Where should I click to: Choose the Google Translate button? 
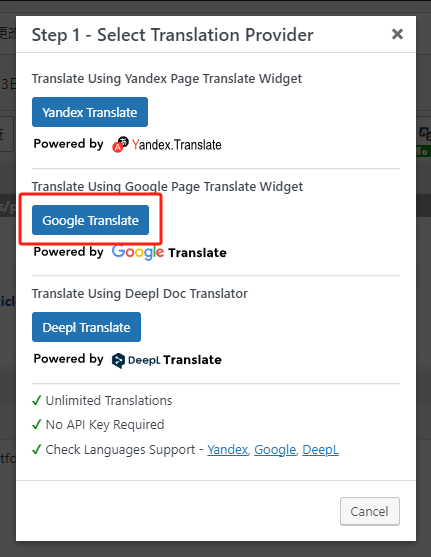click(90, 220)
